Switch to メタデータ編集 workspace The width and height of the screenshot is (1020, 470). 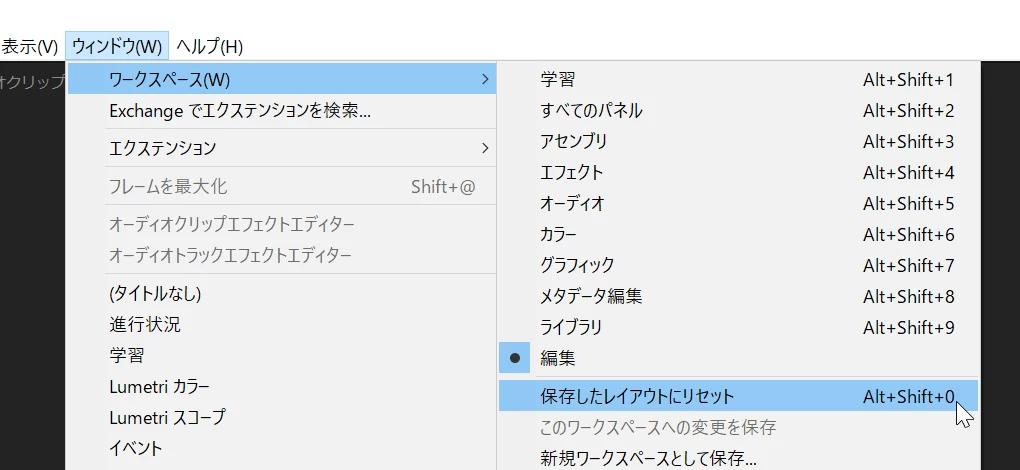[x=738, y=296]
